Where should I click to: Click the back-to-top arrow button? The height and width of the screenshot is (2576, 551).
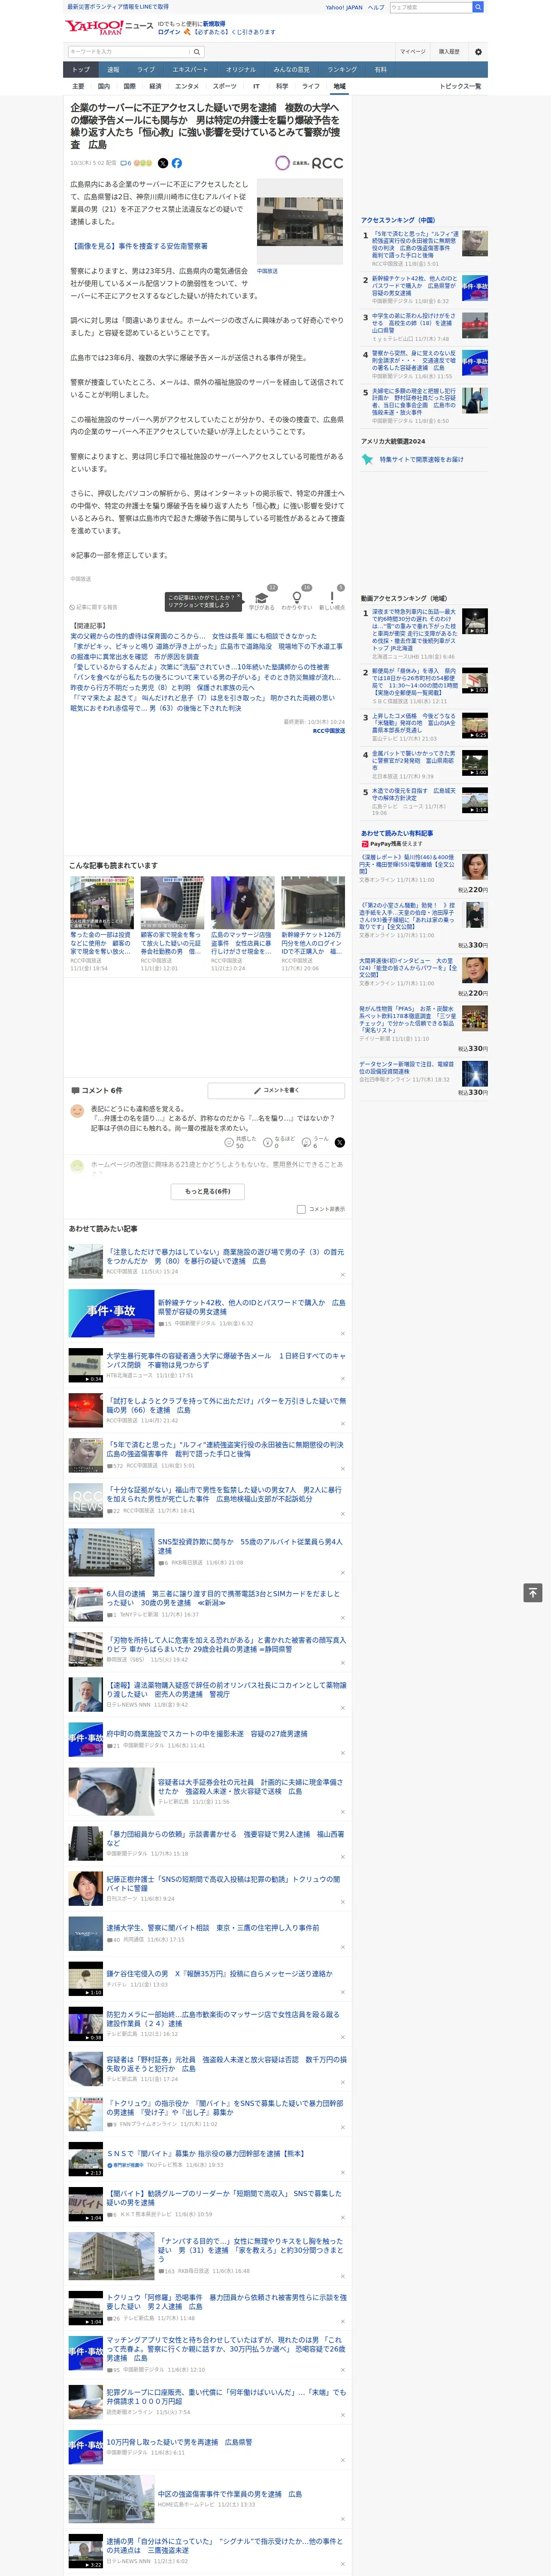(533, 1593)
